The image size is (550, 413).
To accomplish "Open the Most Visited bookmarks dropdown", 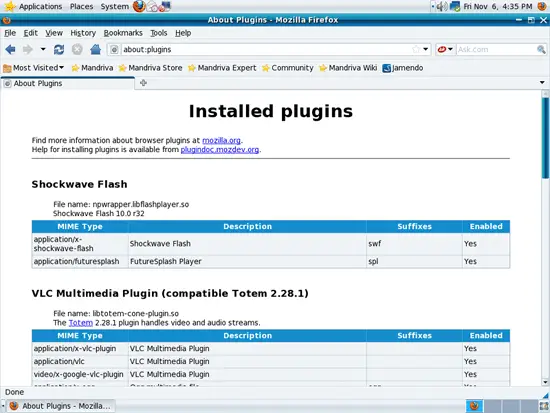I will tap(33, 68).
